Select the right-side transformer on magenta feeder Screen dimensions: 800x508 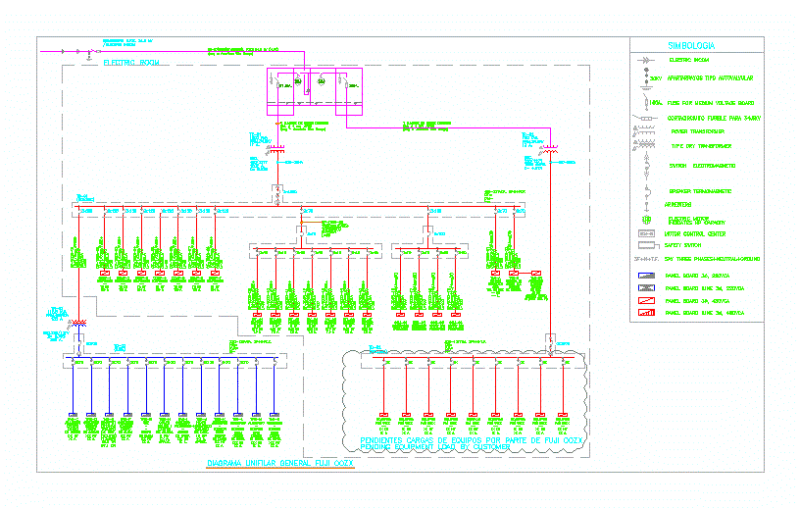pyautogui.click(x=550, y=149)
